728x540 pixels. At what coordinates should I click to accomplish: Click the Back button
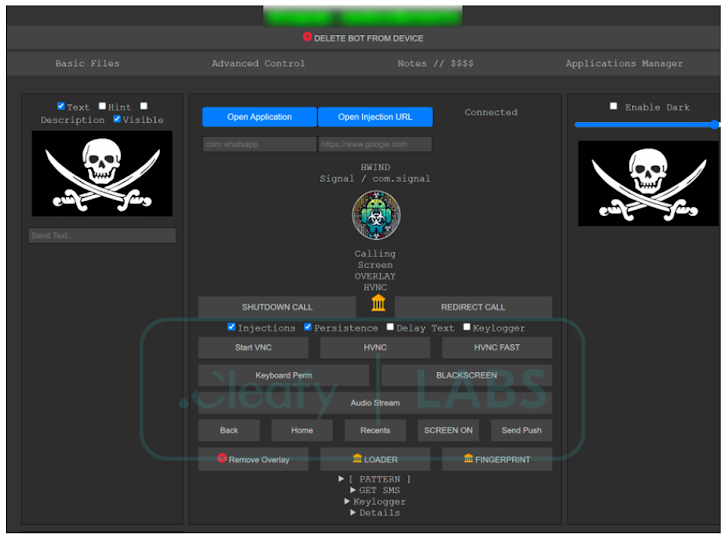(229, 430)
